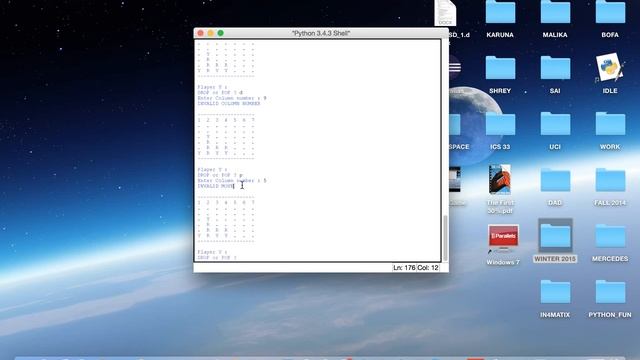The height and width of the screenshot is (360, 640).
Task: Click the DAD folder icon
Action: [x=555, y=180]
